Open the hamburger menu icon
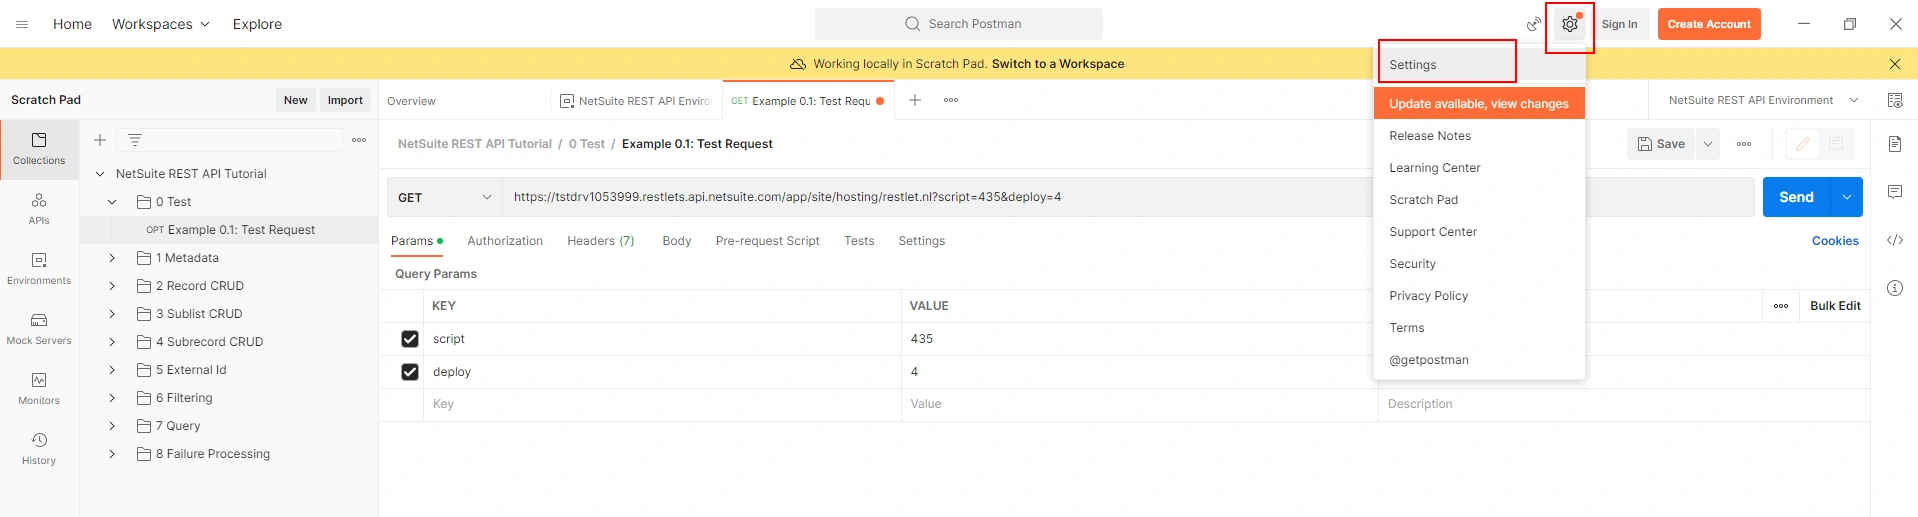The image size is (1918, 517). (22, 24)
